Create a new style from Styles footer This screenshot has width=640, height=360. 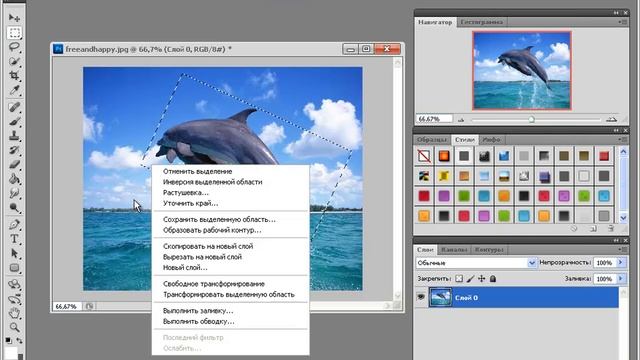593,229
